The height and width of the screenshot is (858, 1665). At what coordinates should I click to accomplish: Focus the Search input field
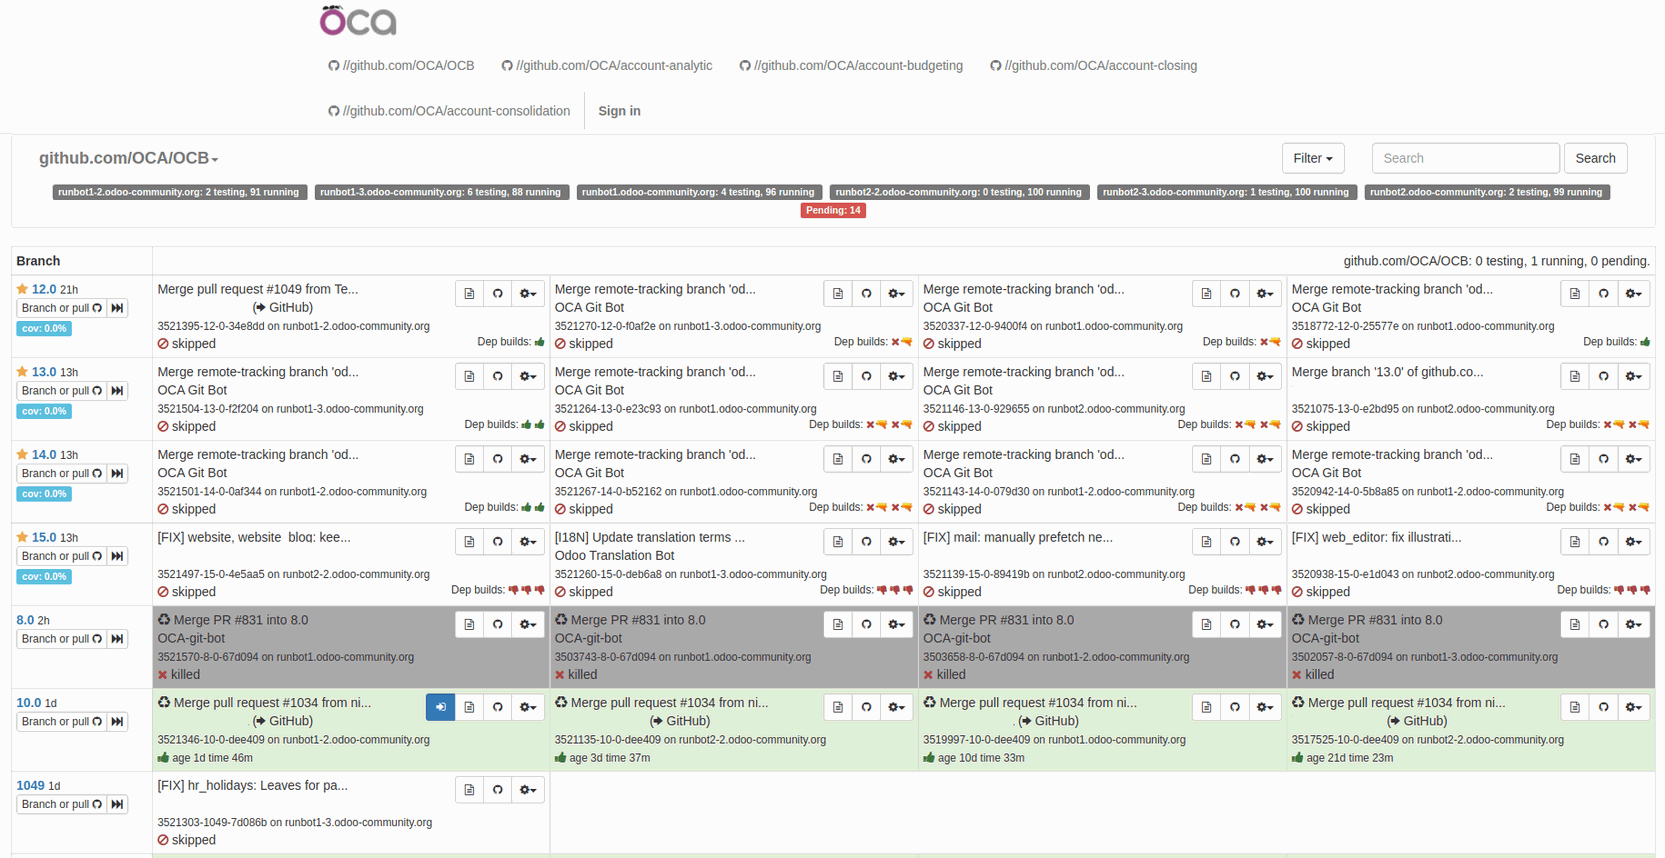coord(1465,158)
